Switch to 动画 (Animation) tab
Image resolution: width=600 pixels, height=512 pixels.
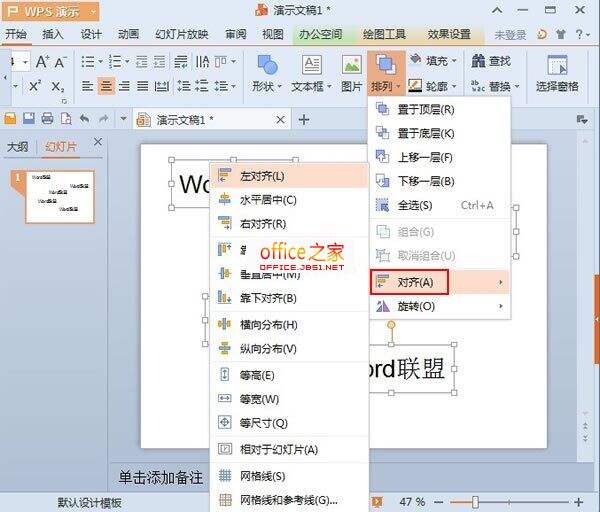click(128, 34)
